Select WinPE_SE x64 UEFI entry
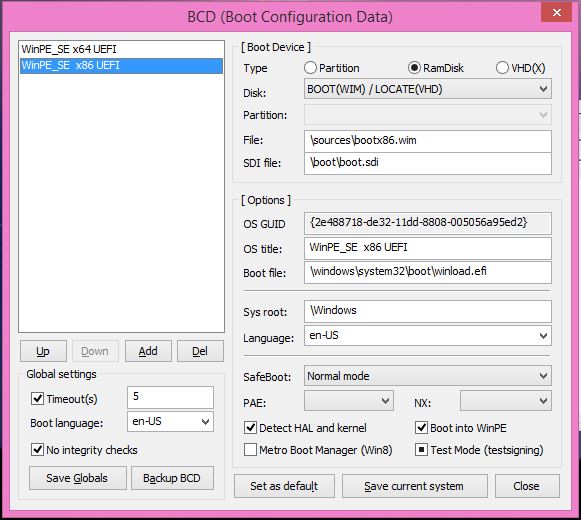This screenshot has width=581, height=520. 121,49
